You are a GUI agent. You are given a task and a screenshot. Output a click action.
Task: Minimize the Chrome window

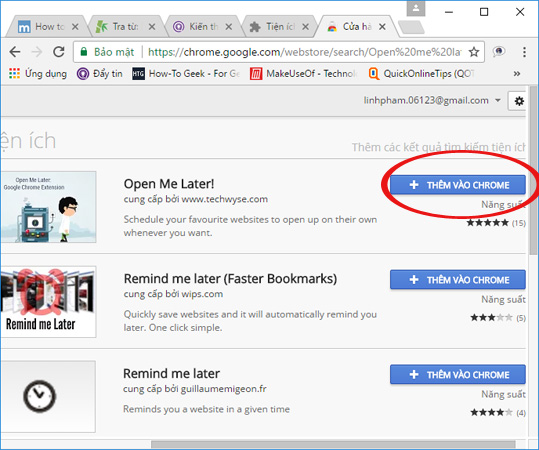click(449, 12)
